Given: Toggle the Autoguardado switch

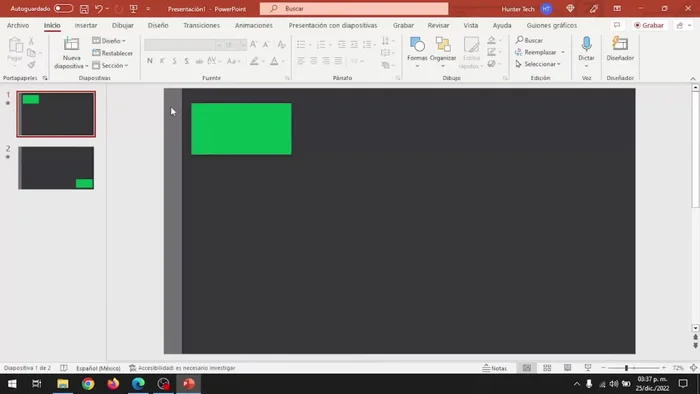Looking at the screenshot, I should pos(63,8).
